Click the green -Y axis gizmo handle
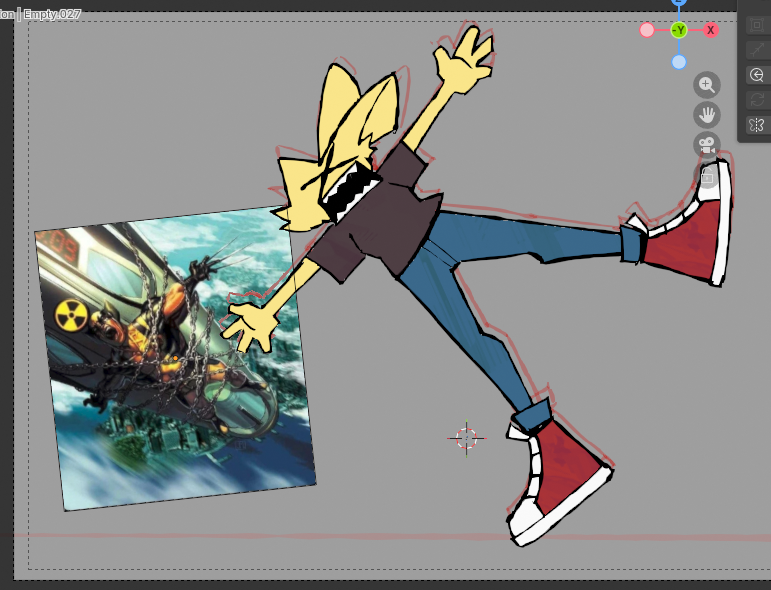 coord(679,30)
